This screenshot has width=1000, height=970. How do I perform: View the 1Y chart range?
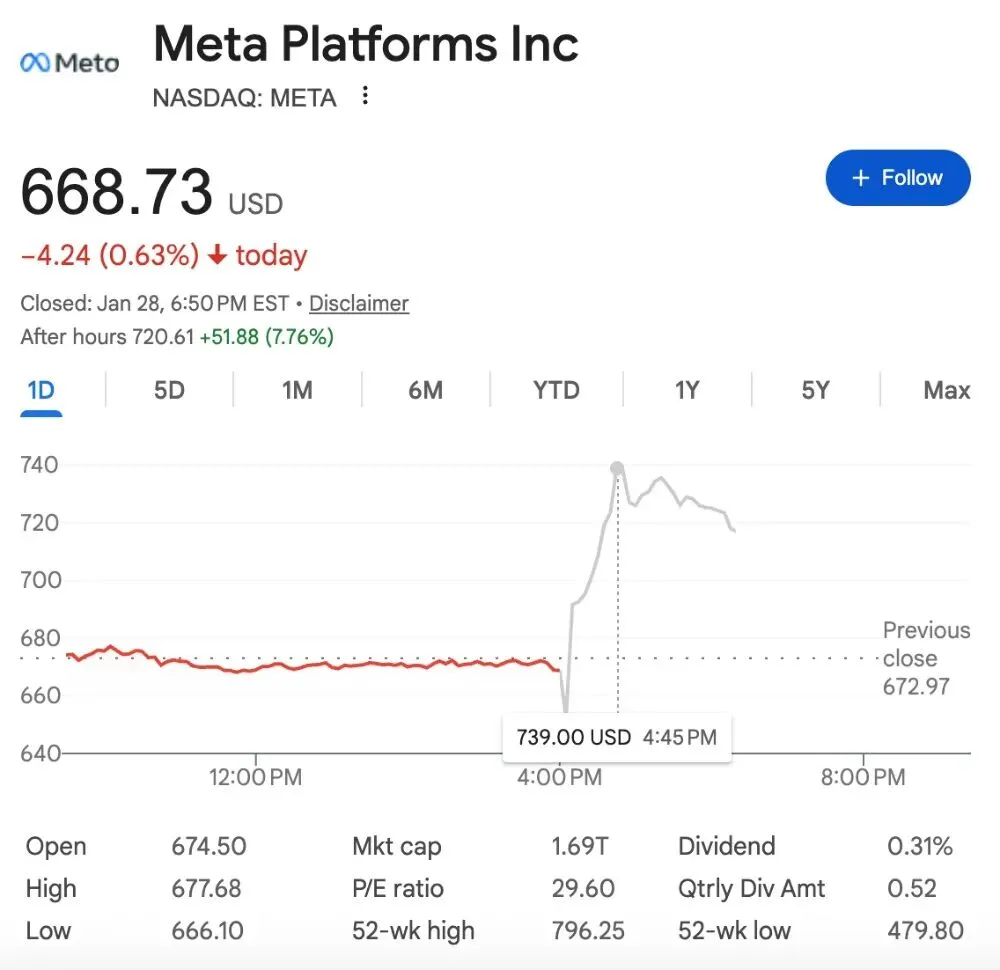click(686, 390)
